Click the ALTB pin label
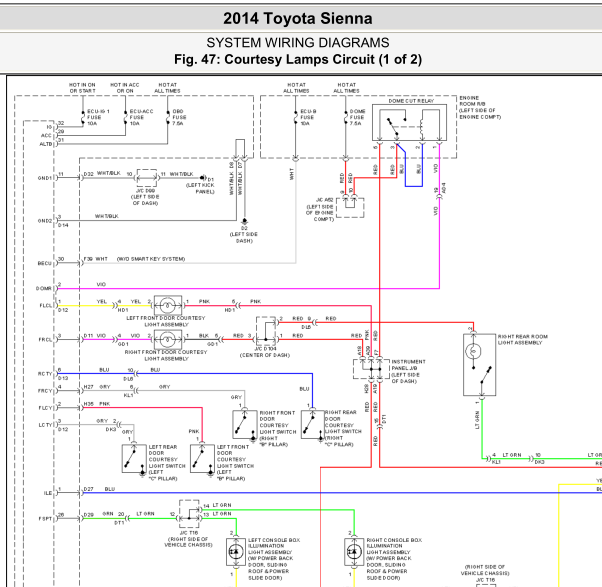This screenshot has width=602, height=587. [46, 144]
